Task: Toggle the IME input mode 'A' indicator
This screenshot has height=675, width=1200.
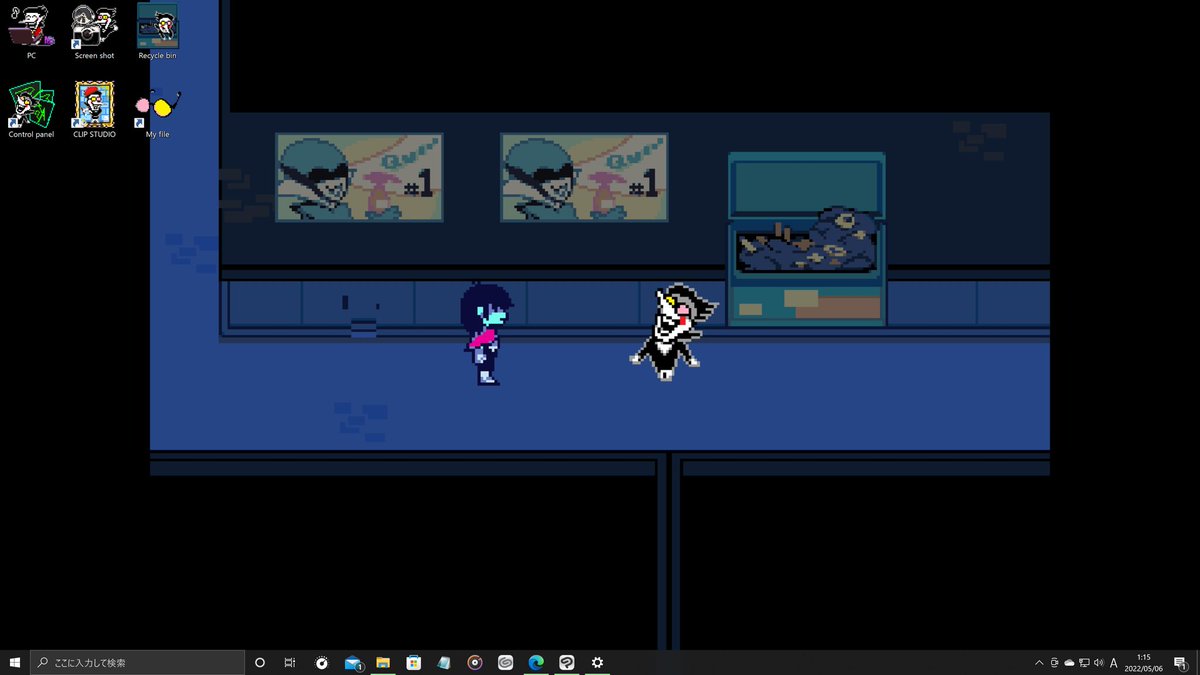Action: (x=1114, y=662)
